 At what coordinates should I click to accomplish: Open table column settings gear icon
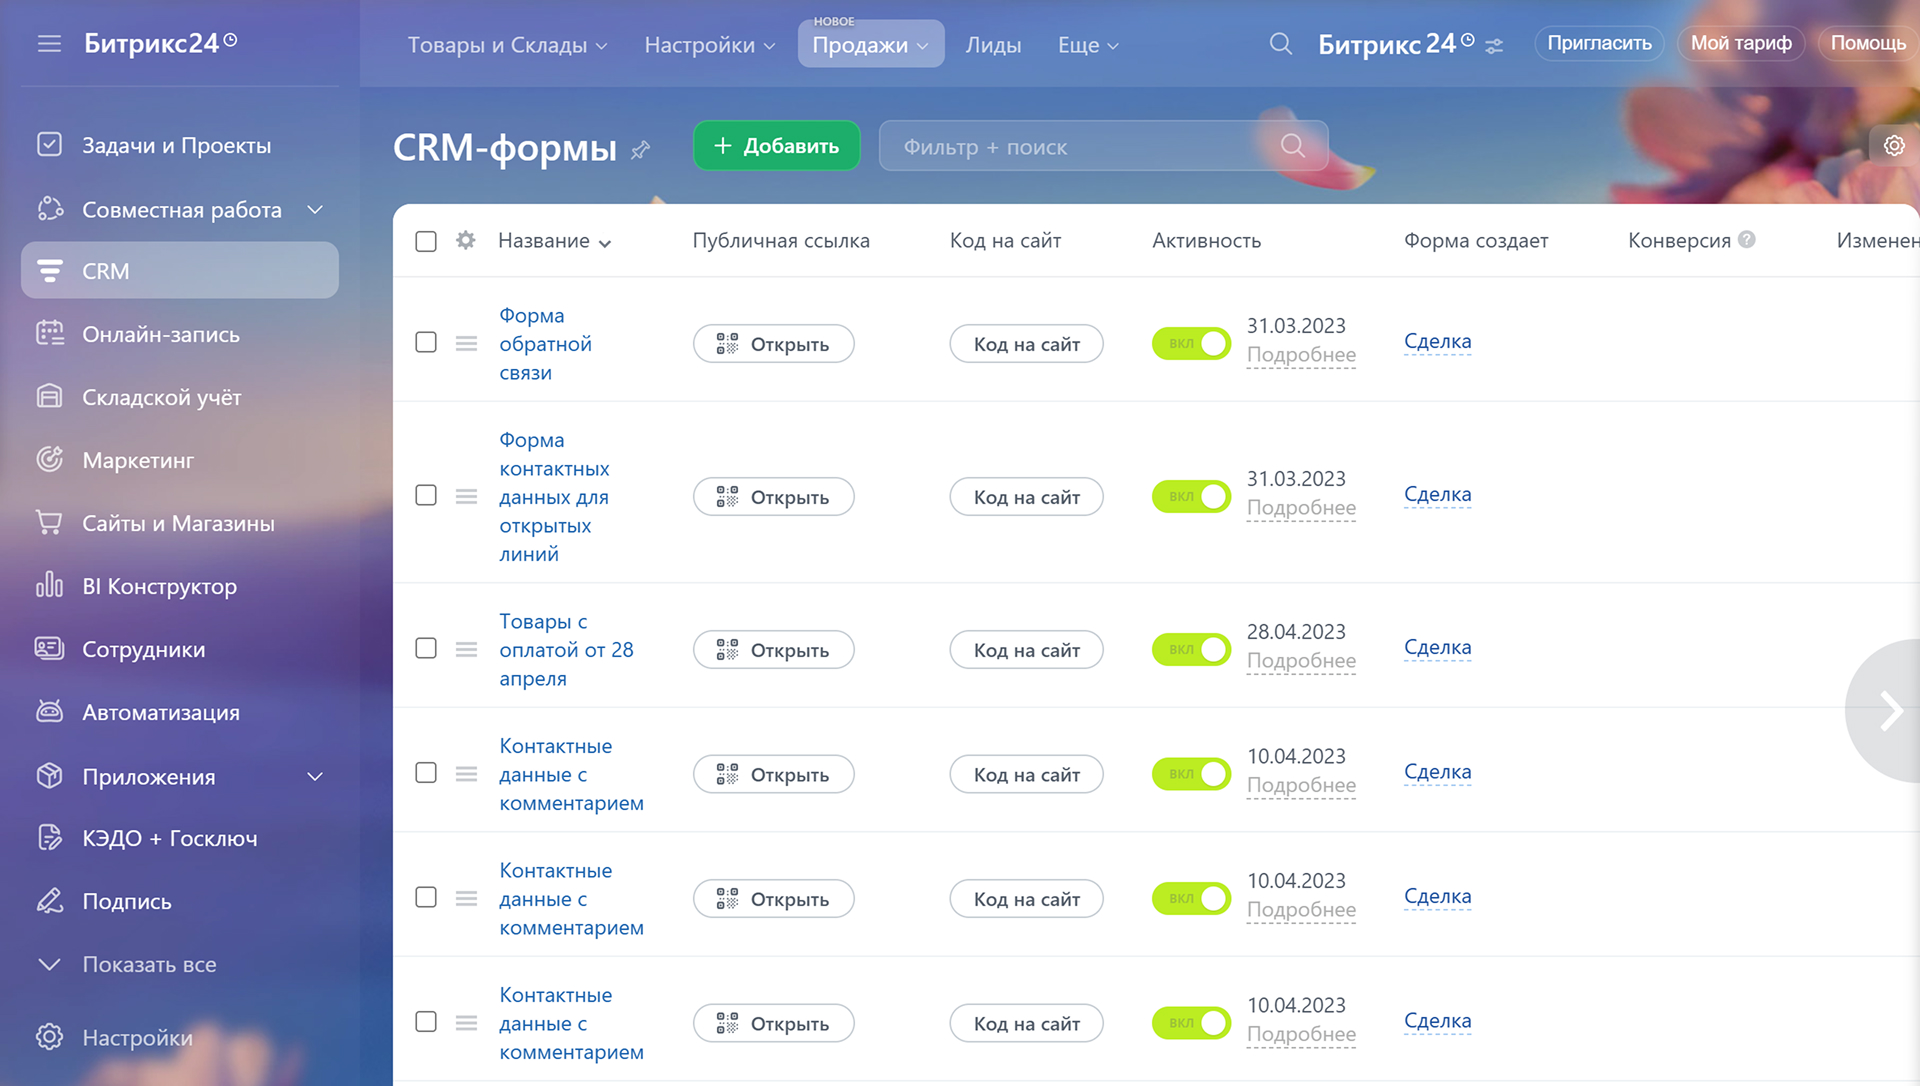click(466, 241)
